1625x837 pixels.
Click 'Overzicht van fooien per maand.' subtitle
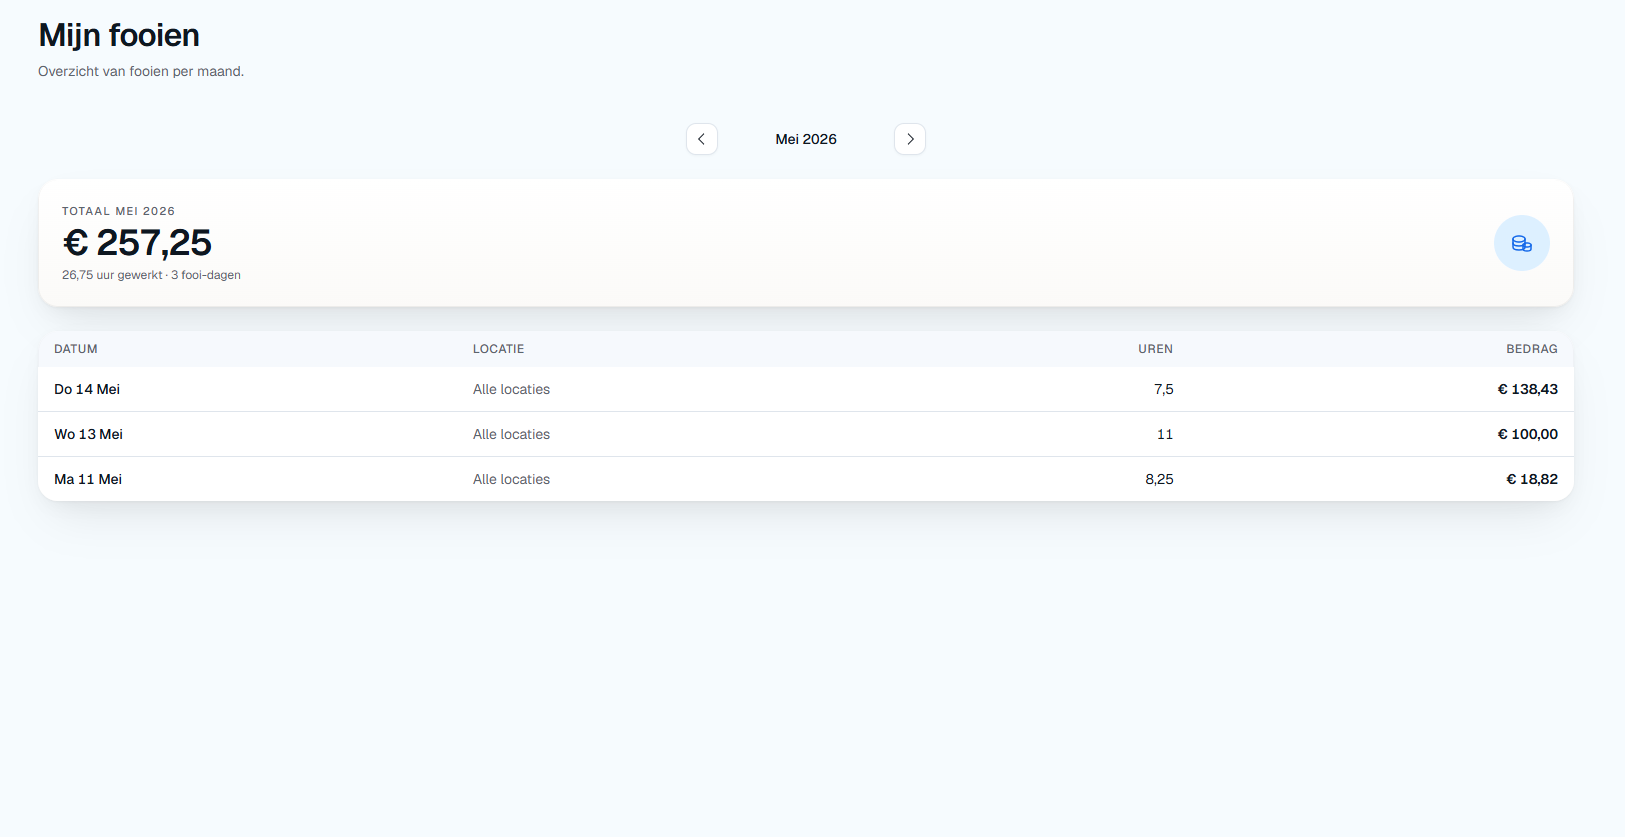[141, 71]
